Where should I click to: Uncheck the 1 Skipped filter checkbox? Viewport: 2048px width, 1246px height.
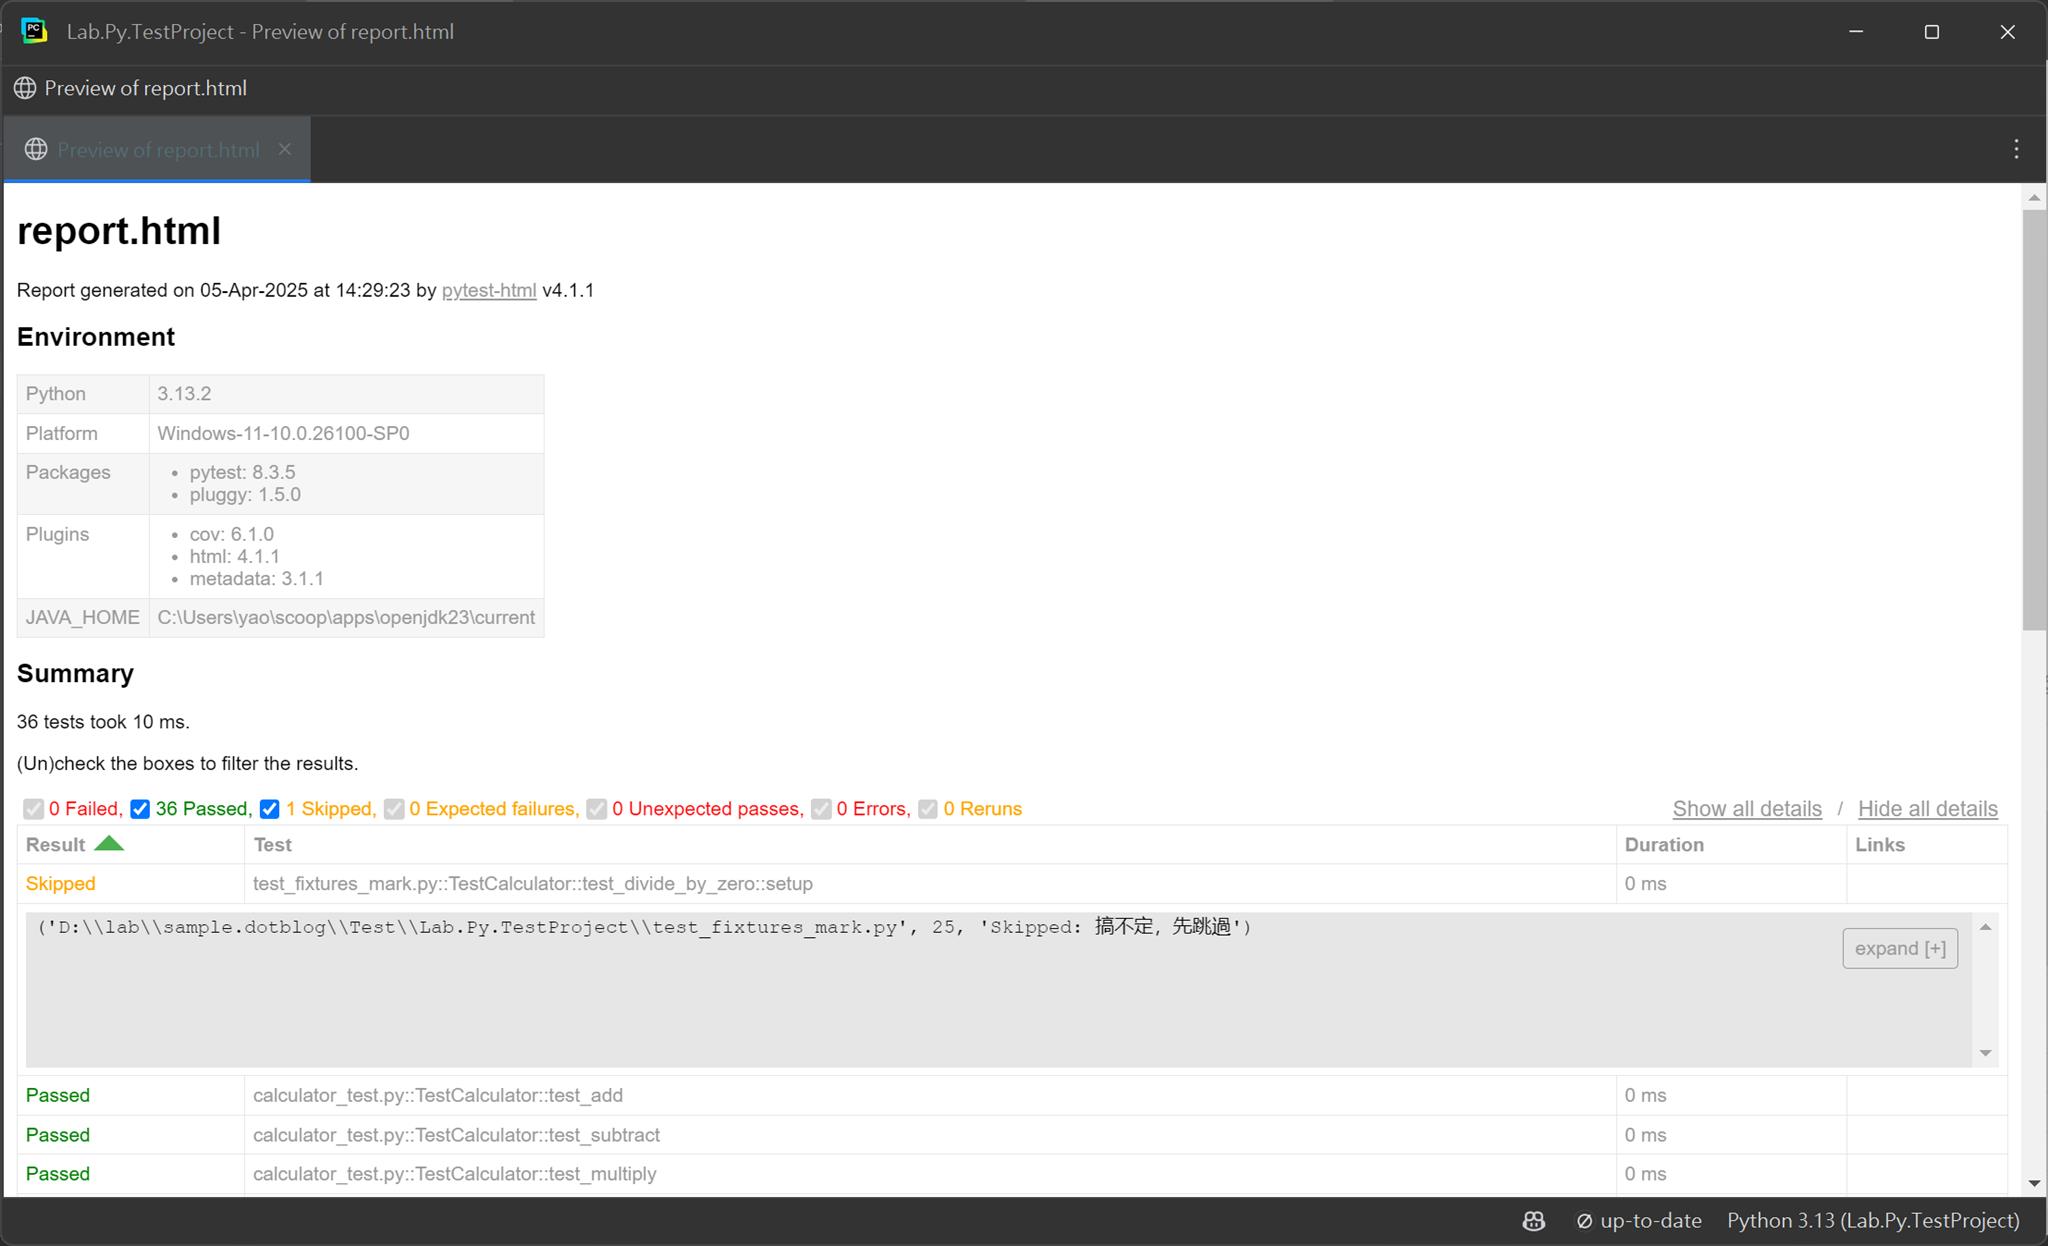270,809
